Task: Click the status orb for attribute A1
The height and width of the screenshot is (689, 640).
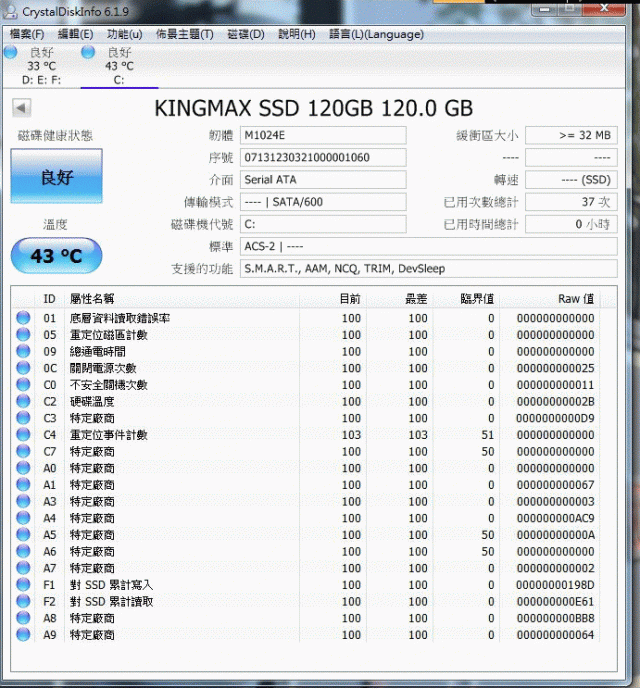Action: (23, 485)
